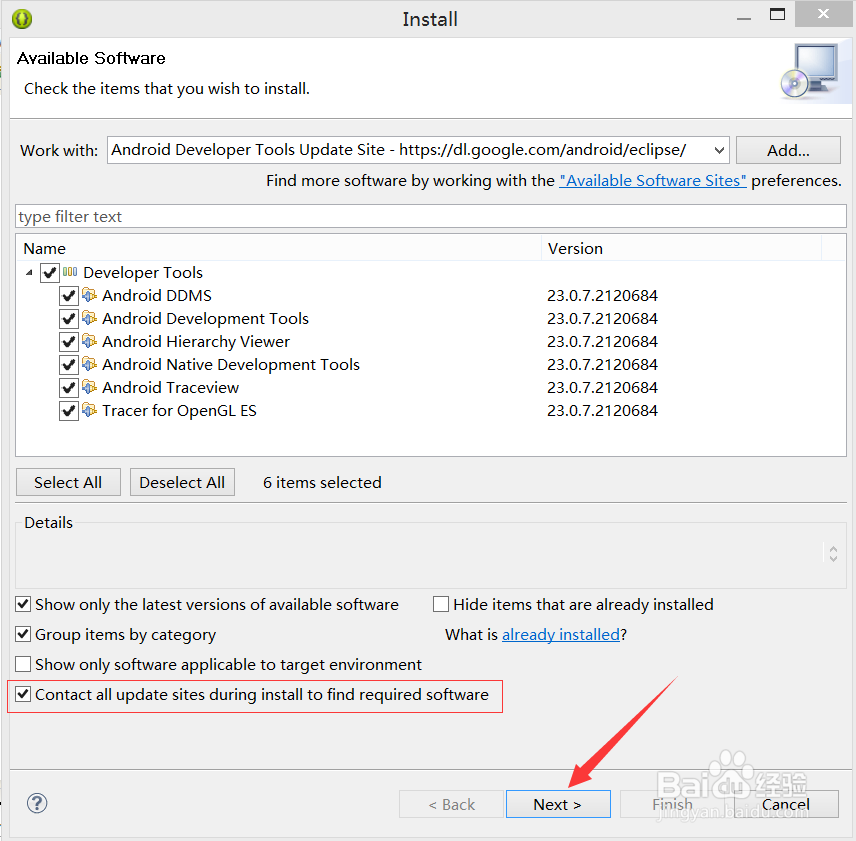
Task: Click the < Back button
Action: (451, 804)
